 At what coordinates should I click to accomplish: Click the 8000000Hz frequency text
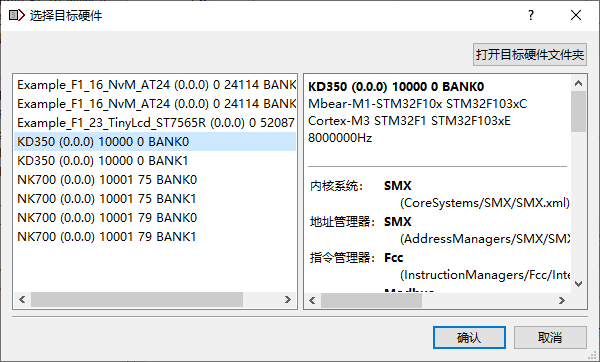340,138
